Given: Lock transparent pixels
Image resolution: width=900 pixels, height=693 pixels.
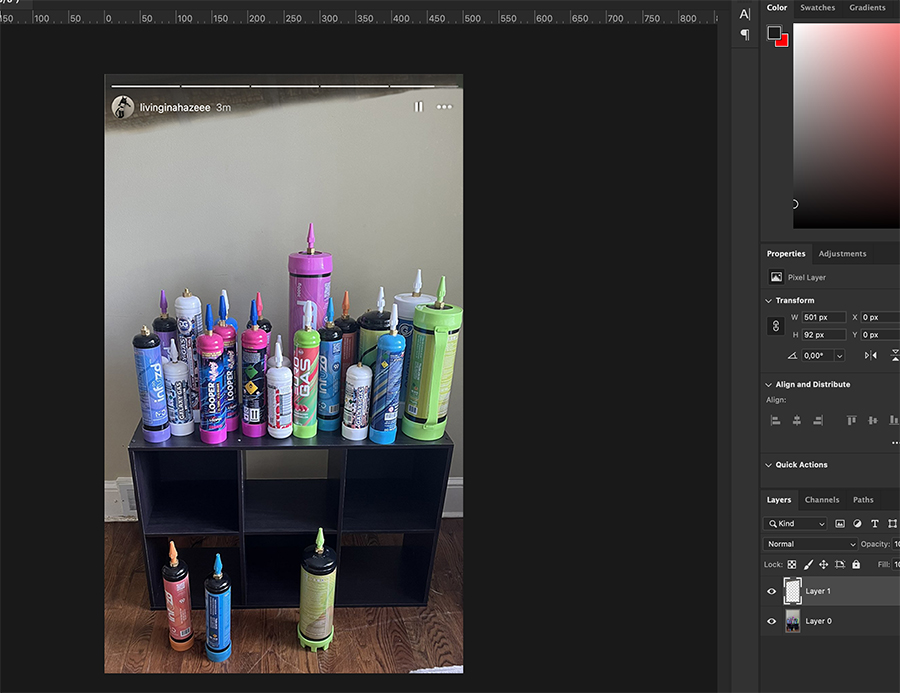Looking at the screenshot, I should pyautogui.click(x=792, y=564).
